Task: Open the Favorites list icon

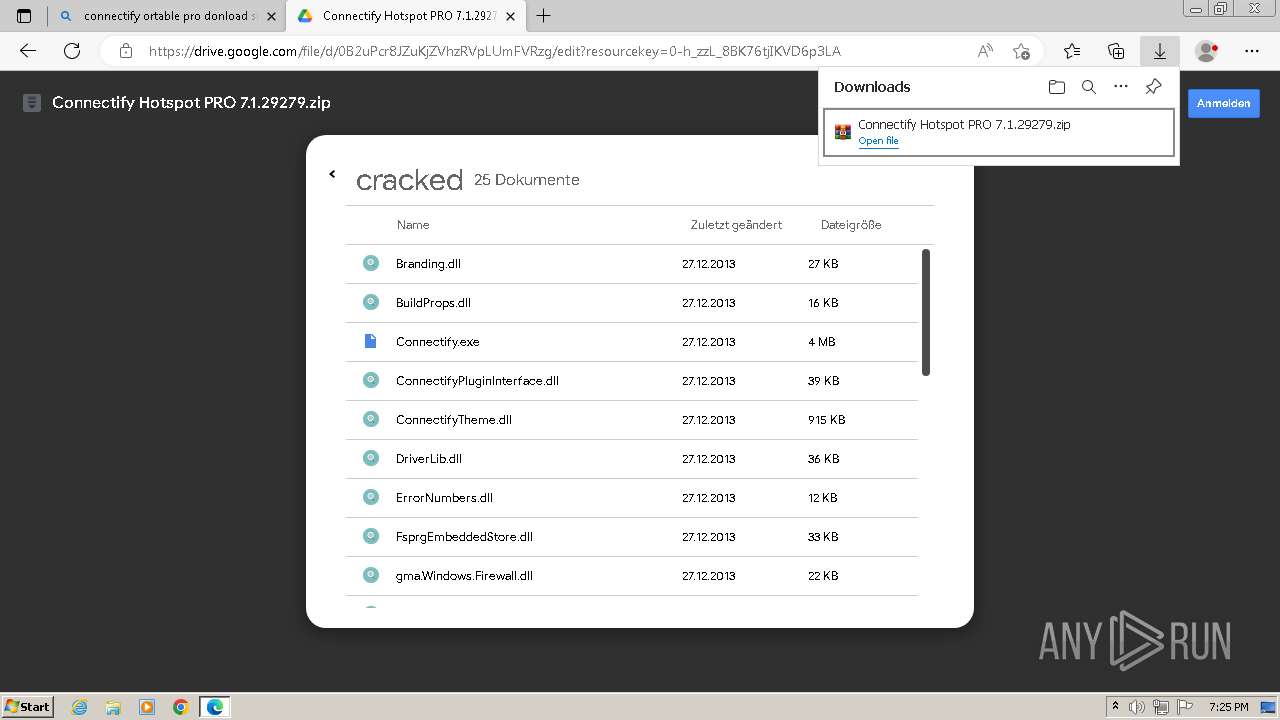Action: [1072, 51]
